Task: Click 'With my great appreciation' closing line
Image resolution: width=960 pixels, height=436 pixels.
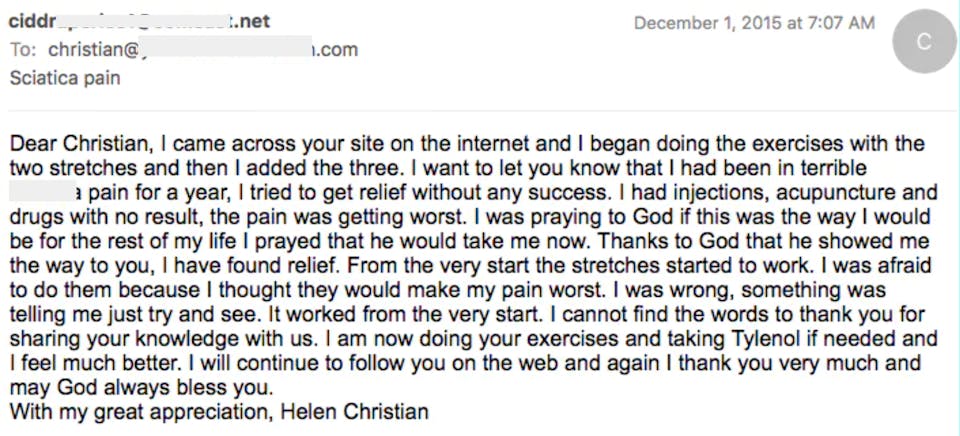Action: 140,412
